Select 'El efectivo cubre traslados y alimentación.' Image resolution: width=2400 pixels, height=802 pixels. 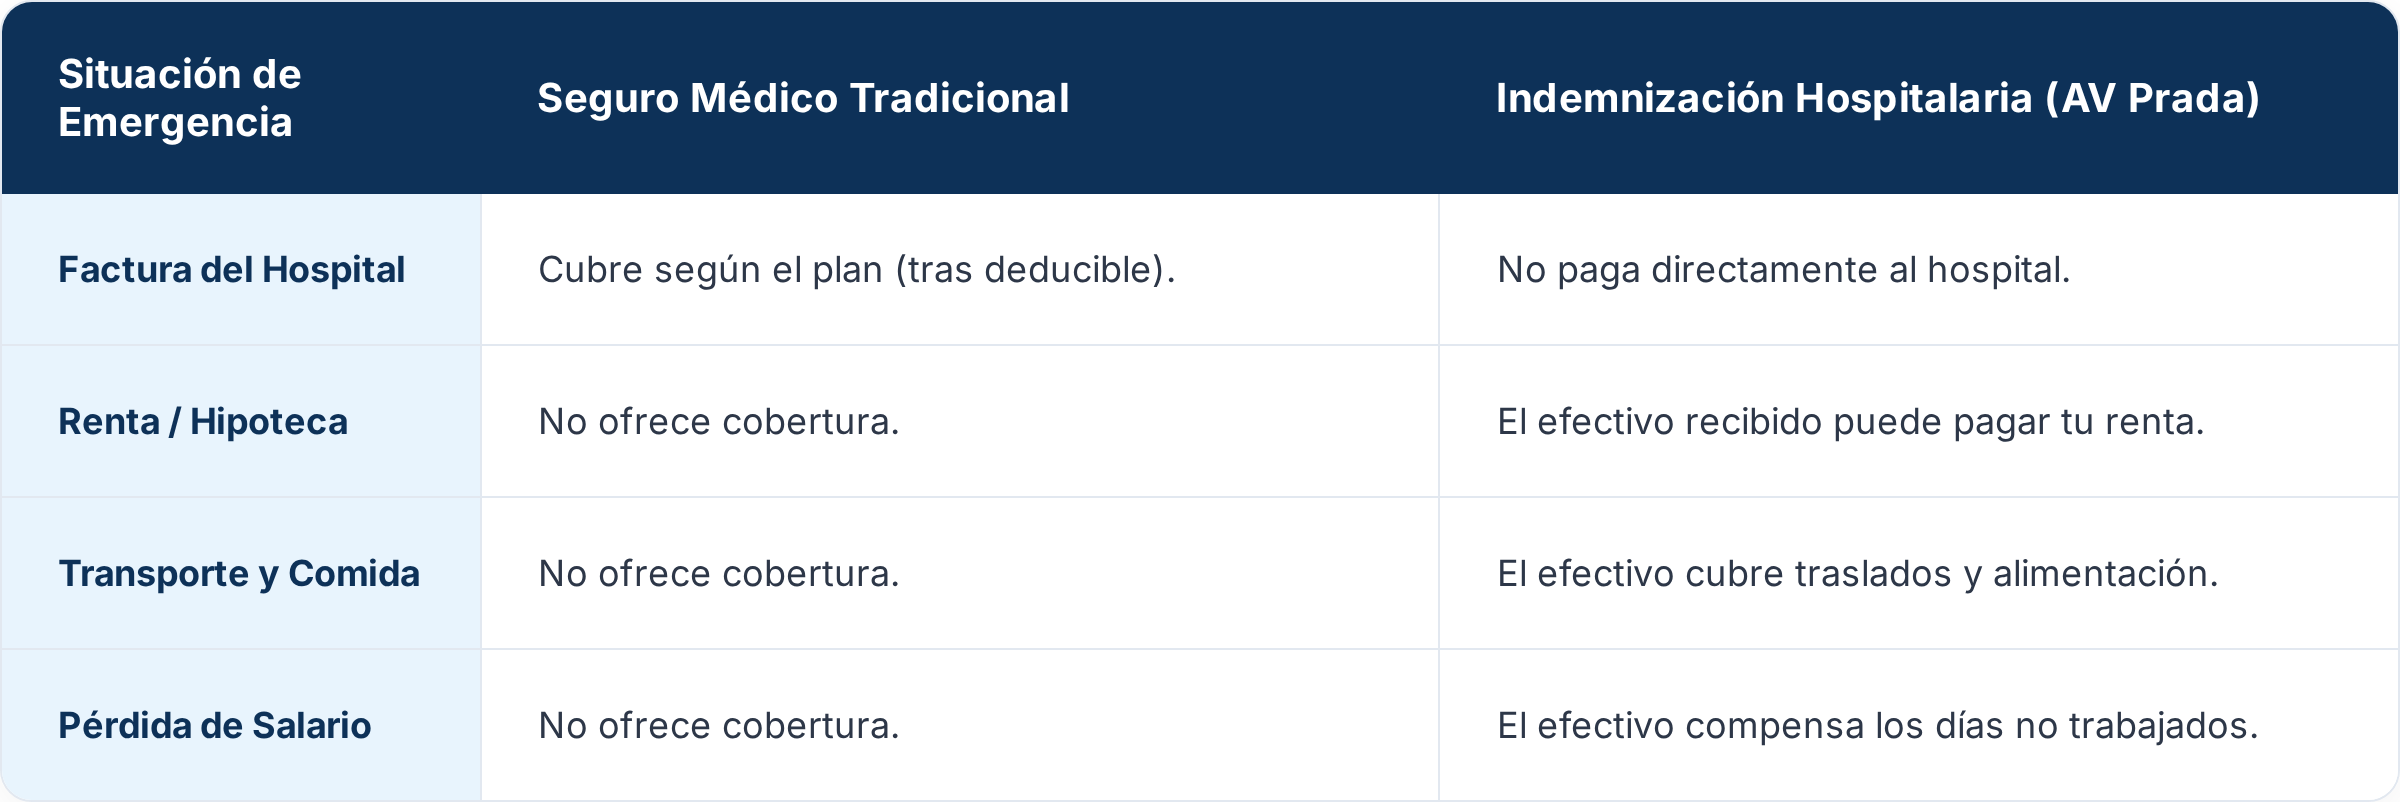1858,574
